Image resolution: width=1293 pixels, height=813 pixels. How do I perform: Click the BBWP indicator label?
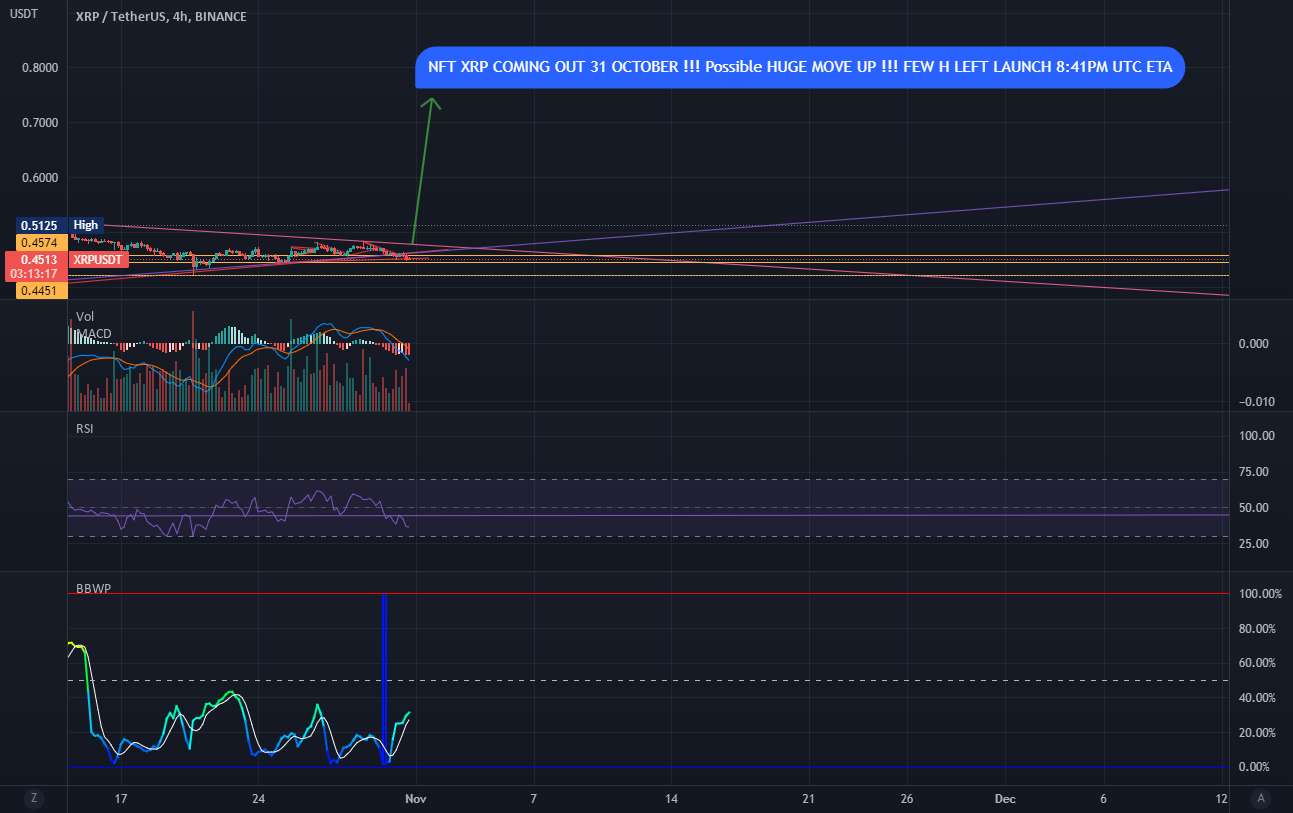point(93,589)
